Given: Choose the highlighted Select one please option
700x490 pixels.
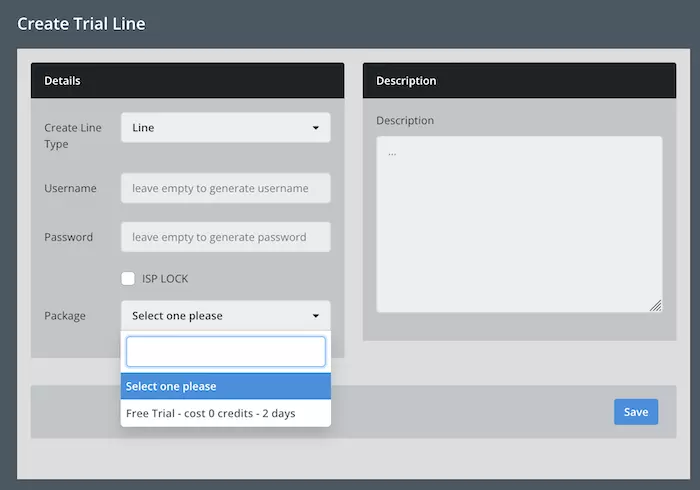Looking at the screenshot, I should point(225,386).
